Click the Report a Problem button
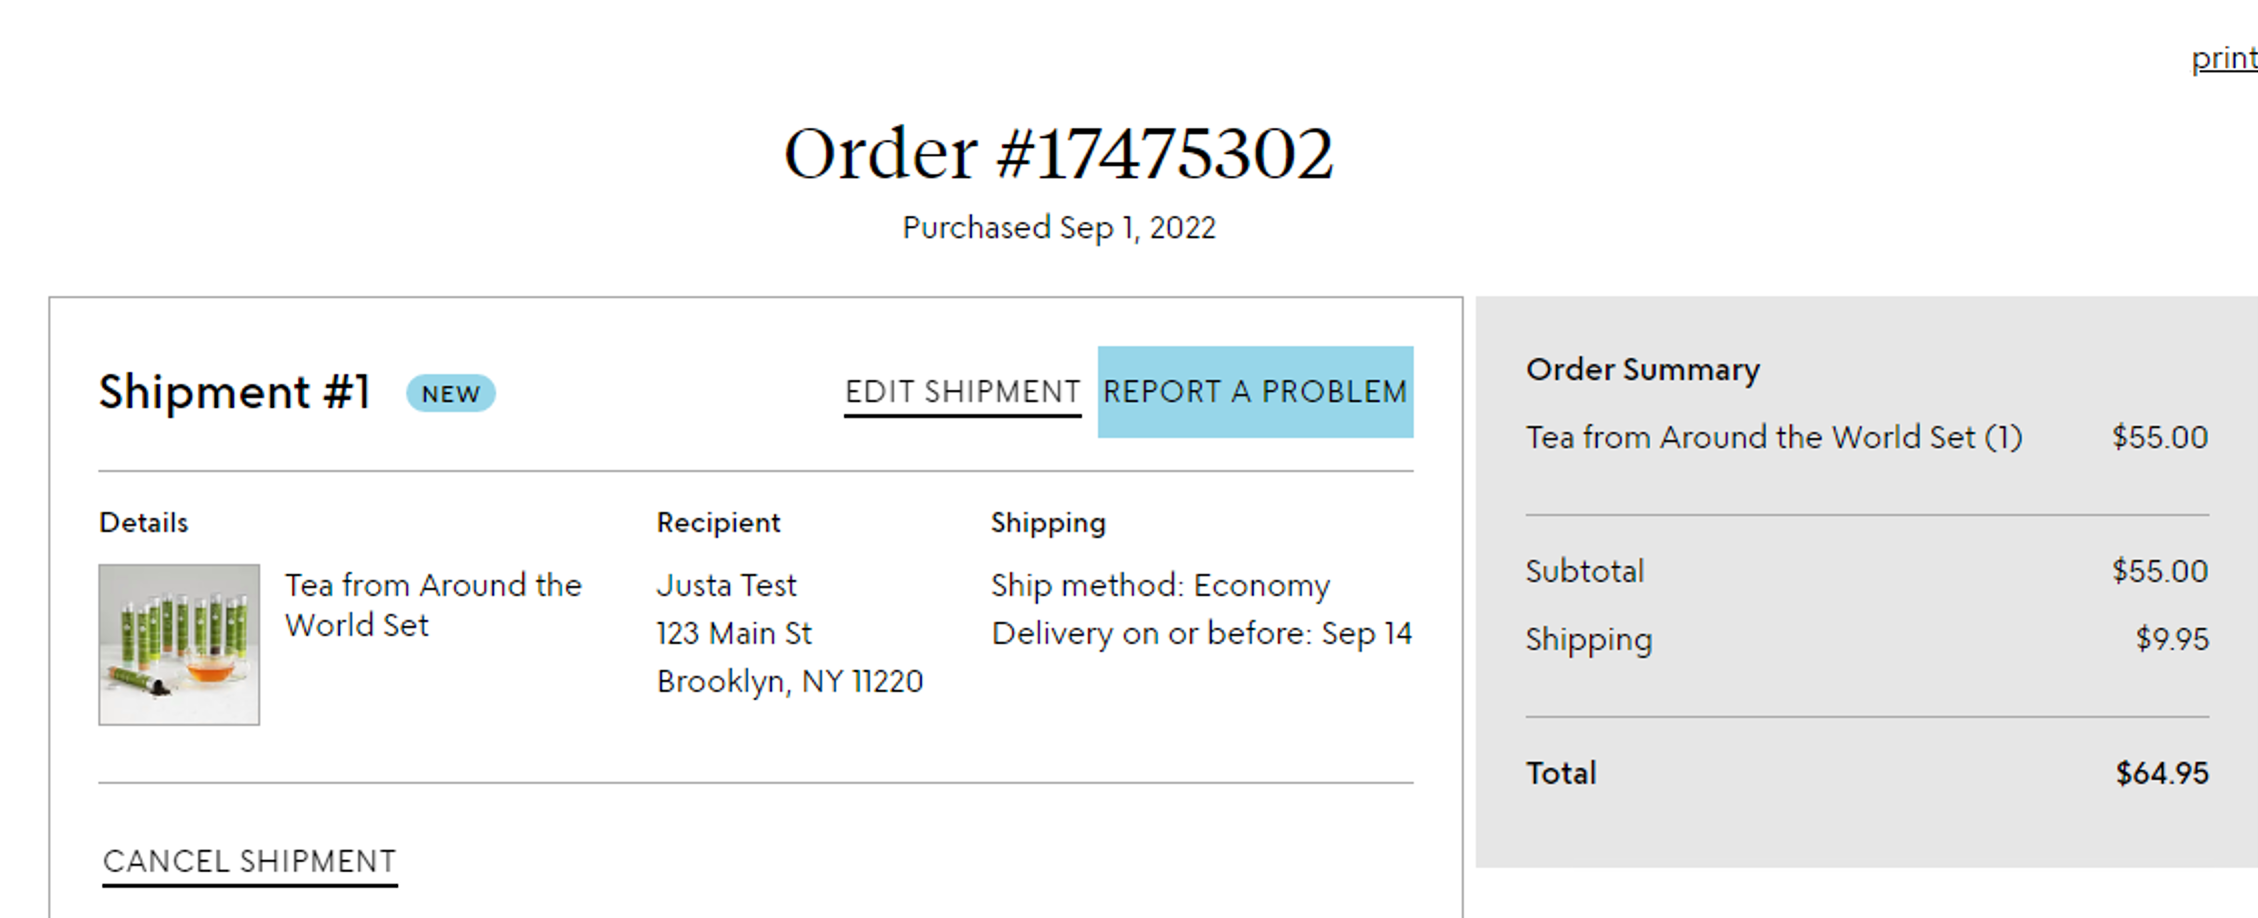2258x918 pixels. tap(1255, 392)
